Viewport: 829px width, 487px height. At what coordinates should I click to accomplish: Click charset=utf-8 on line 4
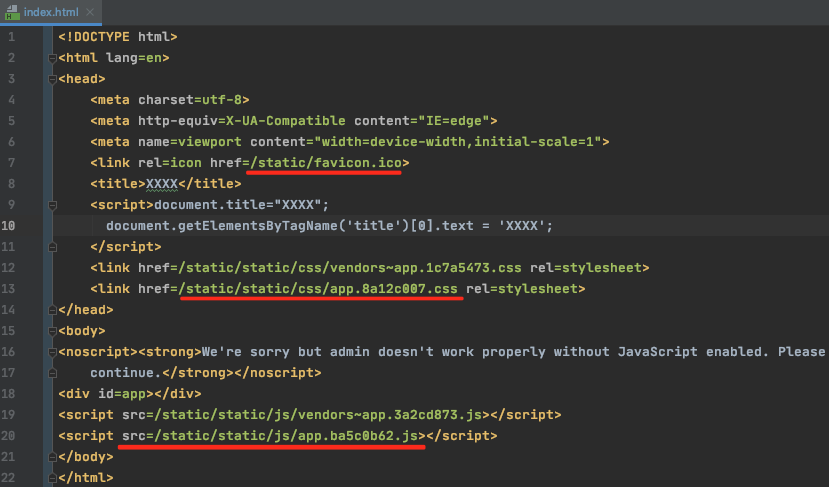pyautogui.click(x=190, y=99)
